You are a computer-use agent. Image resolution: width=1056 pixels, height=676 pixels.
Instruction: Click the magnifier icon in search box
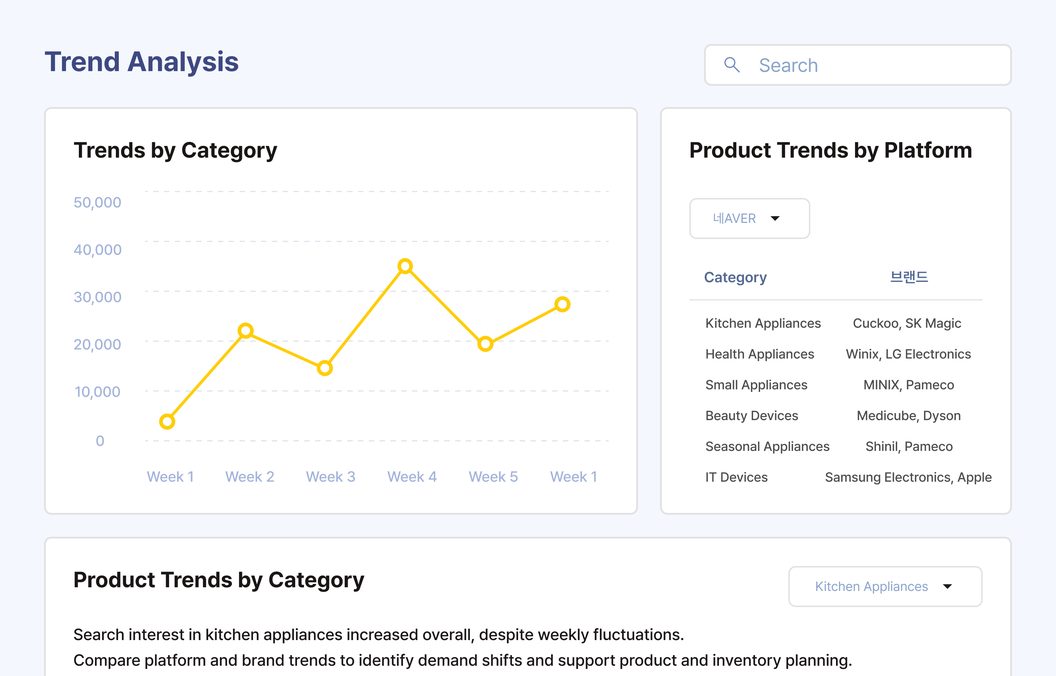(x=731, y=65)
